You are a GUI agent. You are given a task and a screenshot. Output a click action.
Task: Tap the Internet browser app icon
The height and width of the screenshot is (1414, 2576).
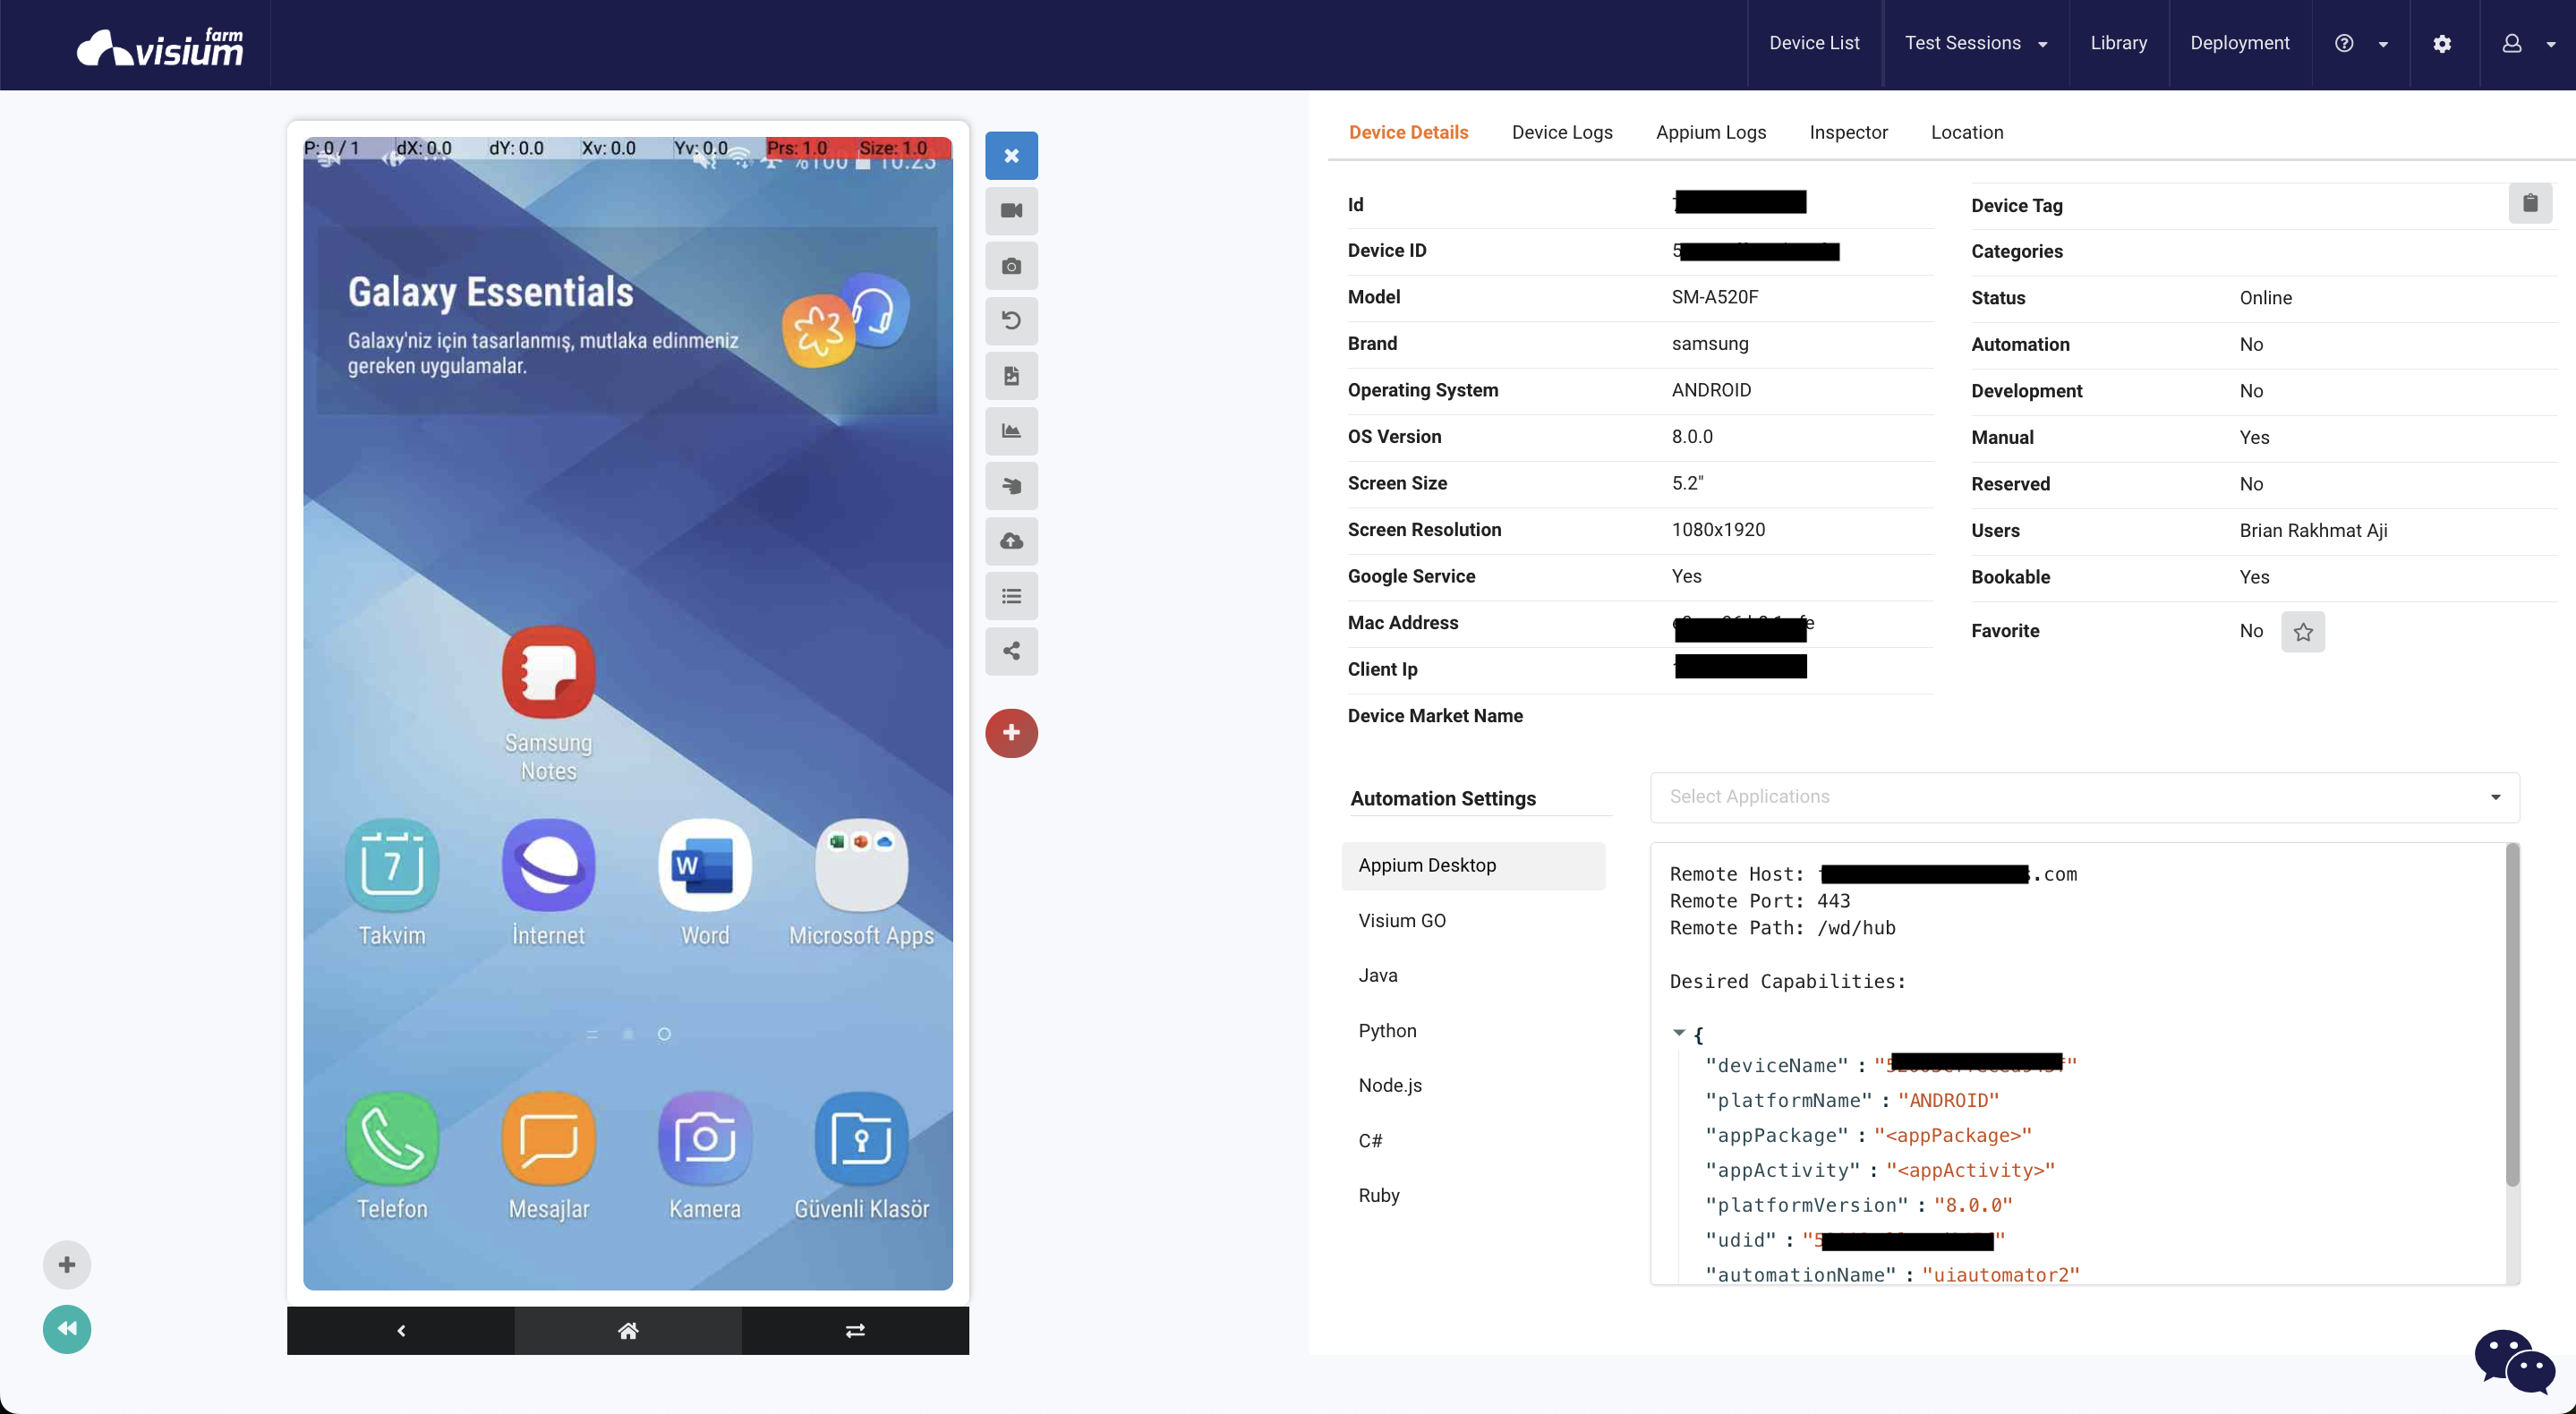point(548,865)
